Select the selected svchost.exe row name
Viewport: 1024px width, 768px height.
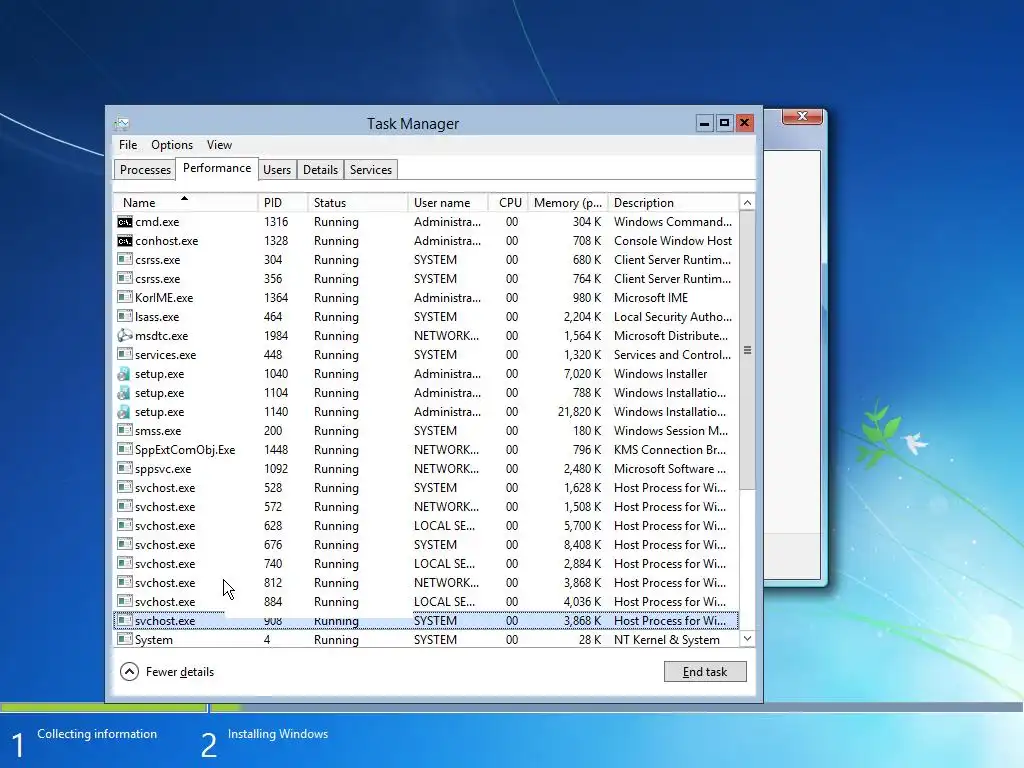(x=165, y=620)
